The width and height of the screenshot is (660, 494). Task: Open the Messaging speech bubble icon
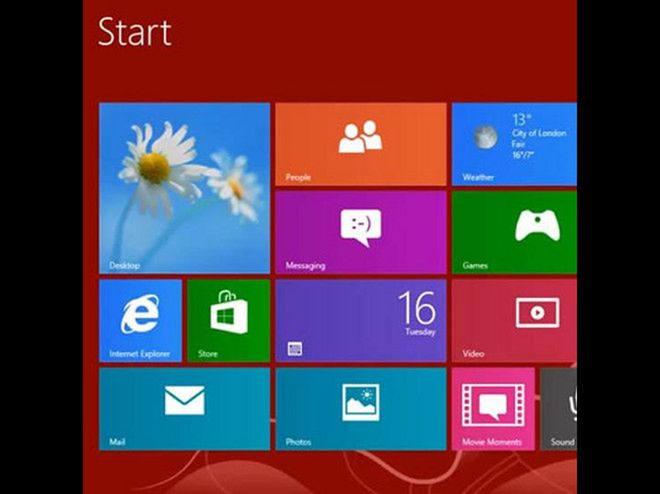tap(361, 228)
